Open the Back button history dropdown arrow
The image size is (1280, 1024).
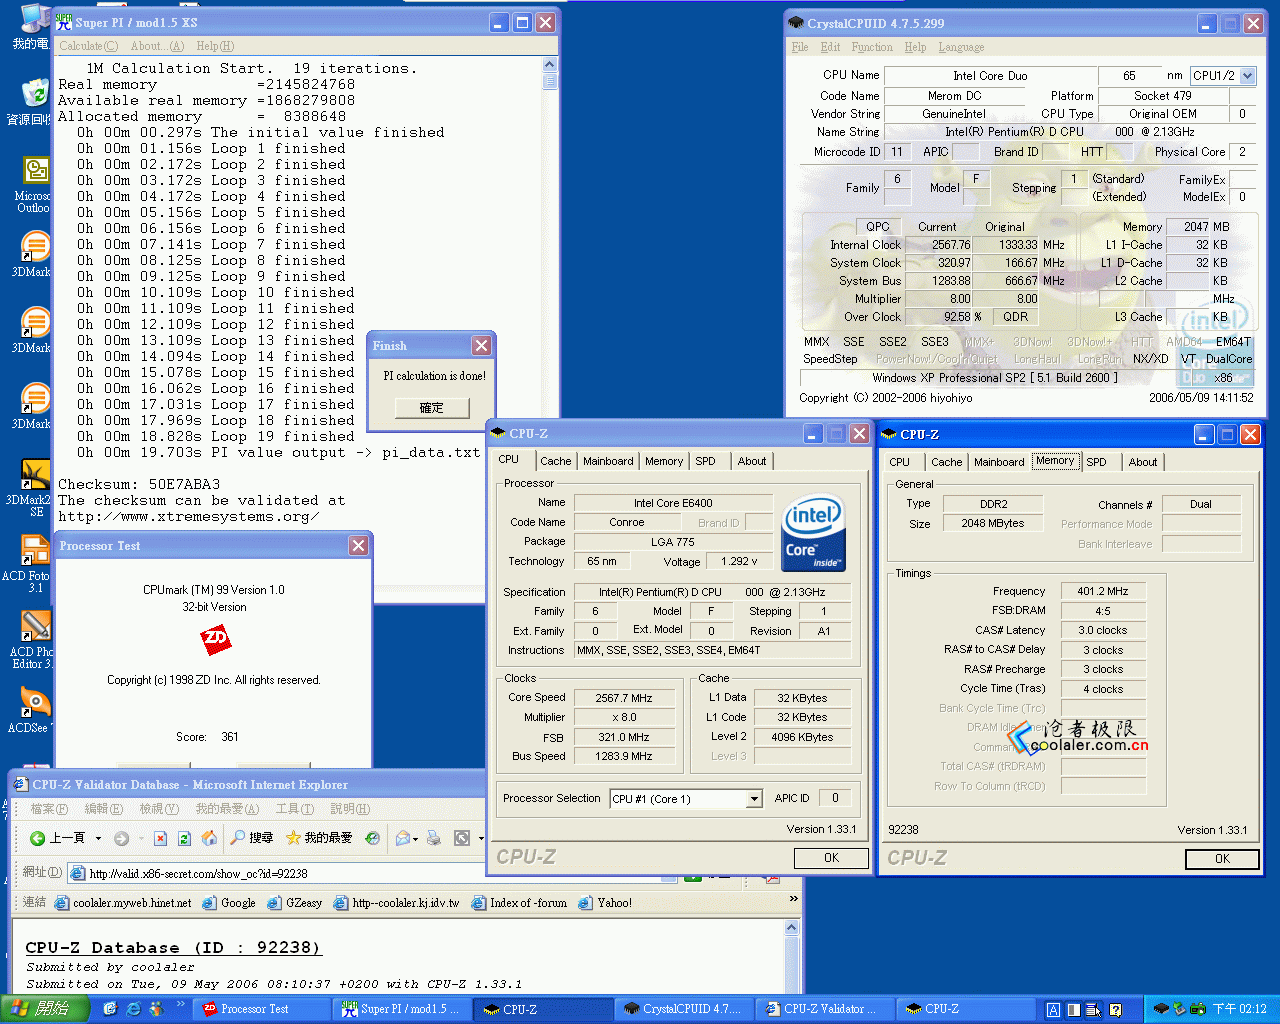[98, 838]
